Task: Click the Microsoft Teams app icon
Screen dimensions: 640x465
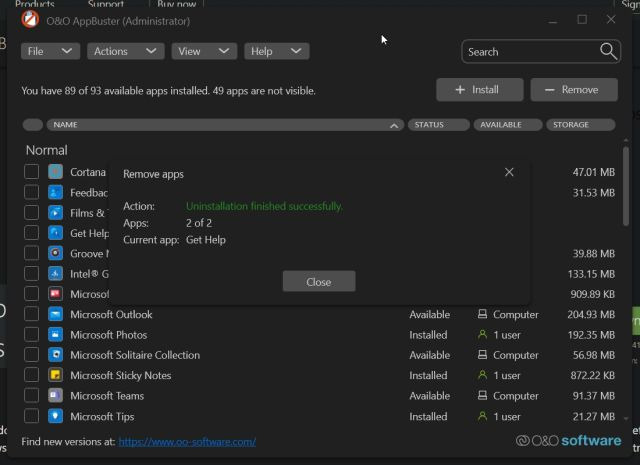Action: point(56,396)
